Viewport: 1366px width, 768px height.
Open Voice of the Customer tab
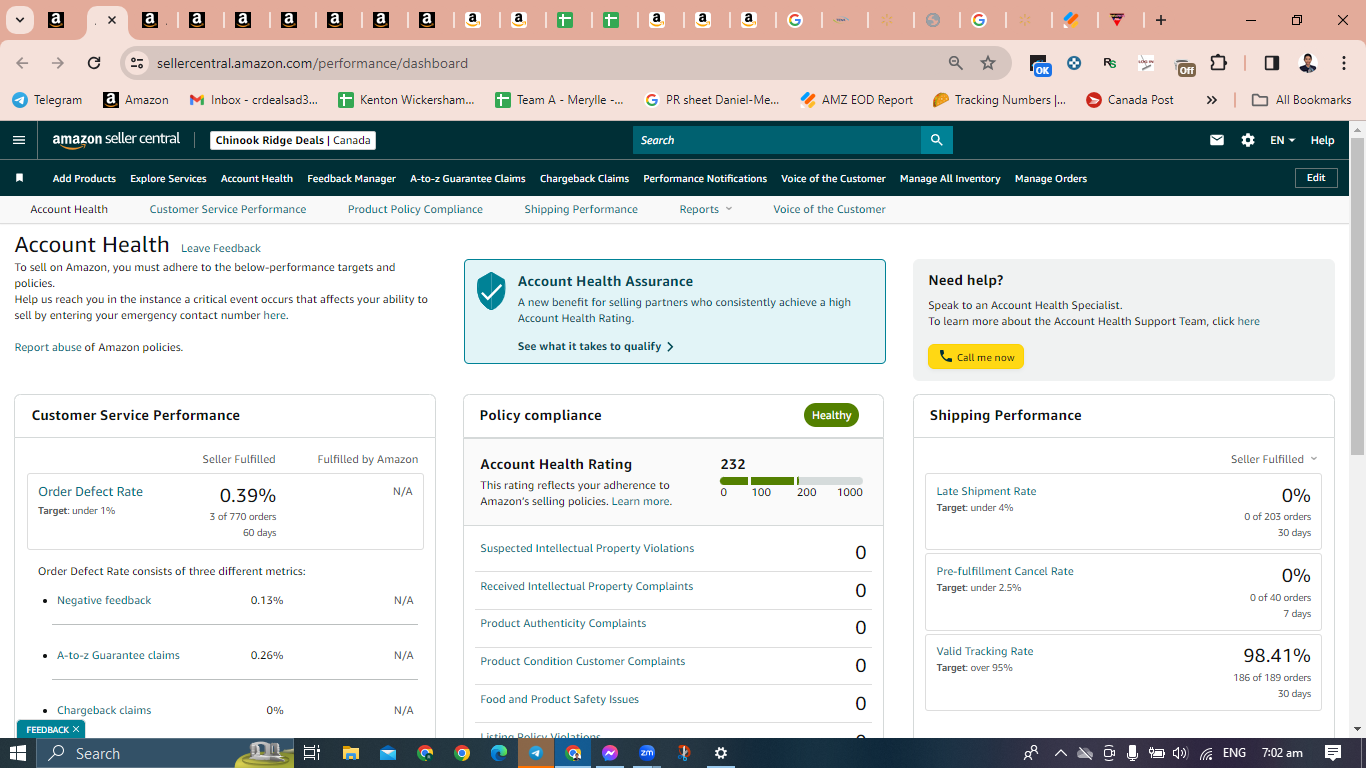pos(829,209)
